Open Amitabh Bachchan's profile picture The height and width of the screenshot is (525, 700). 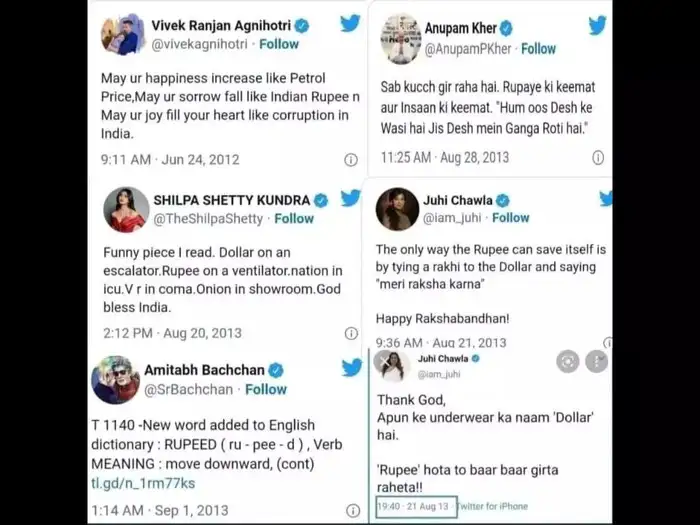(x=116, y=379)
